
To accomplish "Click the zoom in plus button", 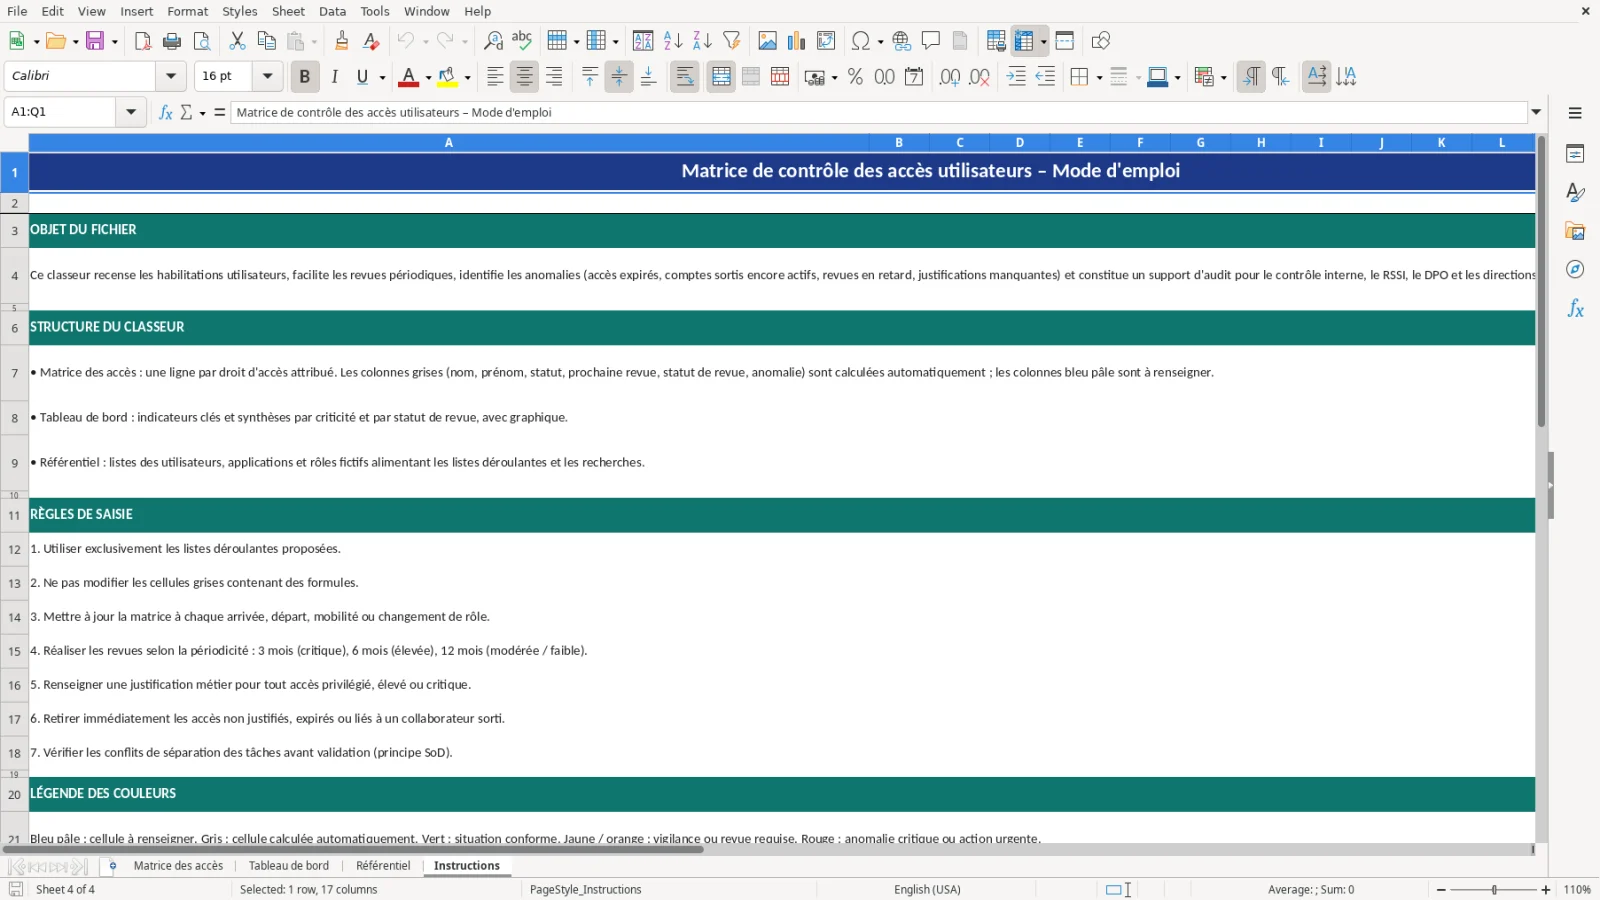I will 1546,889.
